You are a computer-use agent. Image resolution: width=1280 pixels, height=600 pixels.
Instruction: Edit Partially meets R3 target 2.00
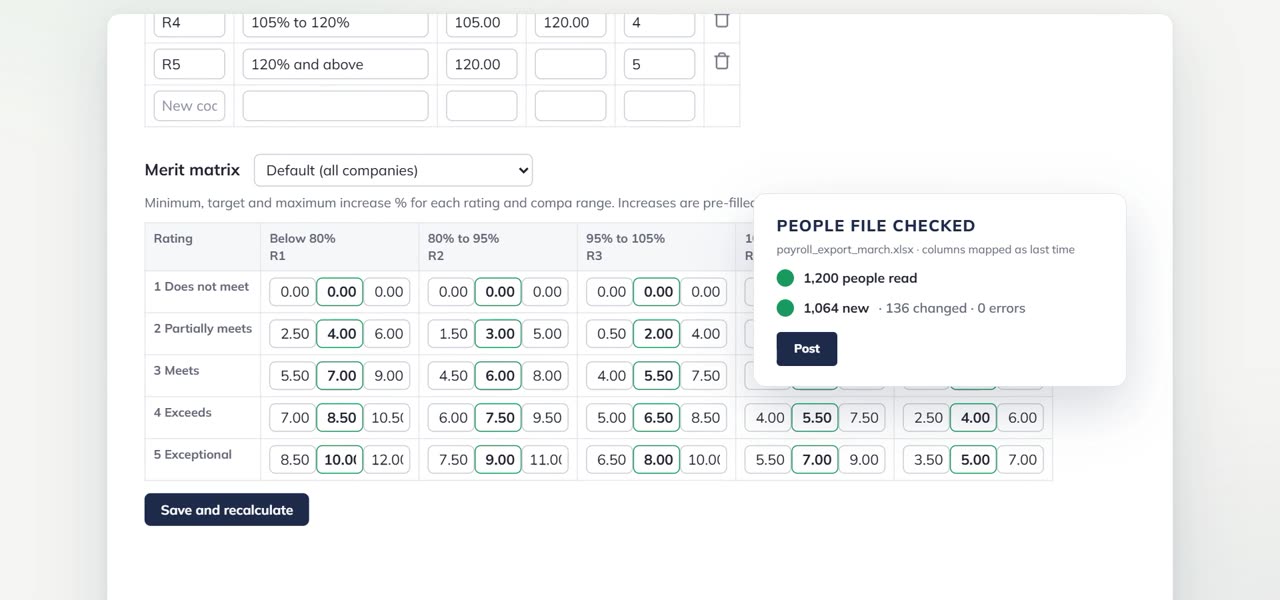[x=656, y=334]
